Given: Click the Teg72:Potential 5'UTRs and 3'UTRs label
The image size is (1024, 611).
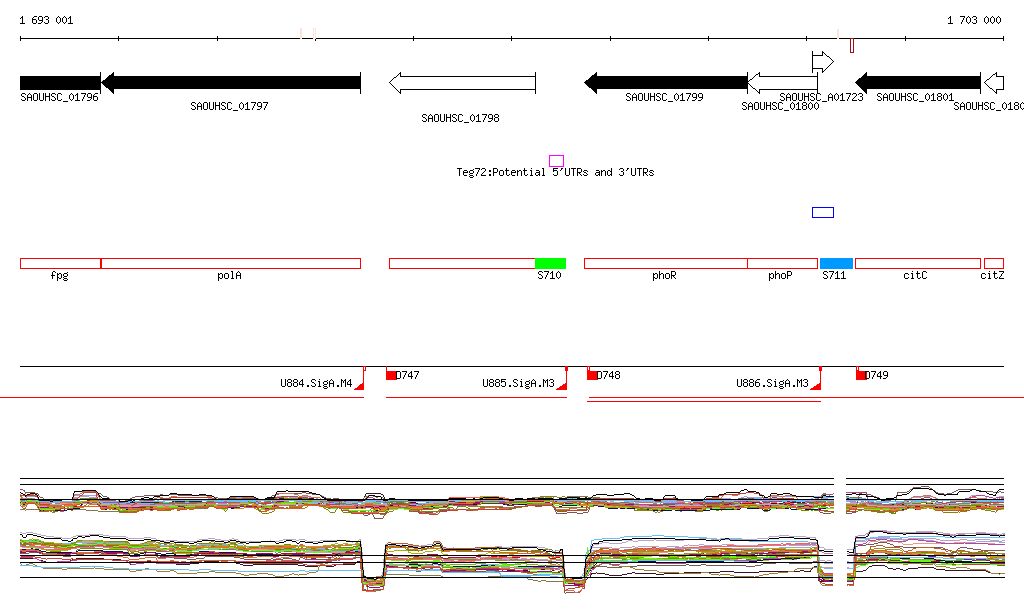Looking at the screenshot, I should point(555,172).
